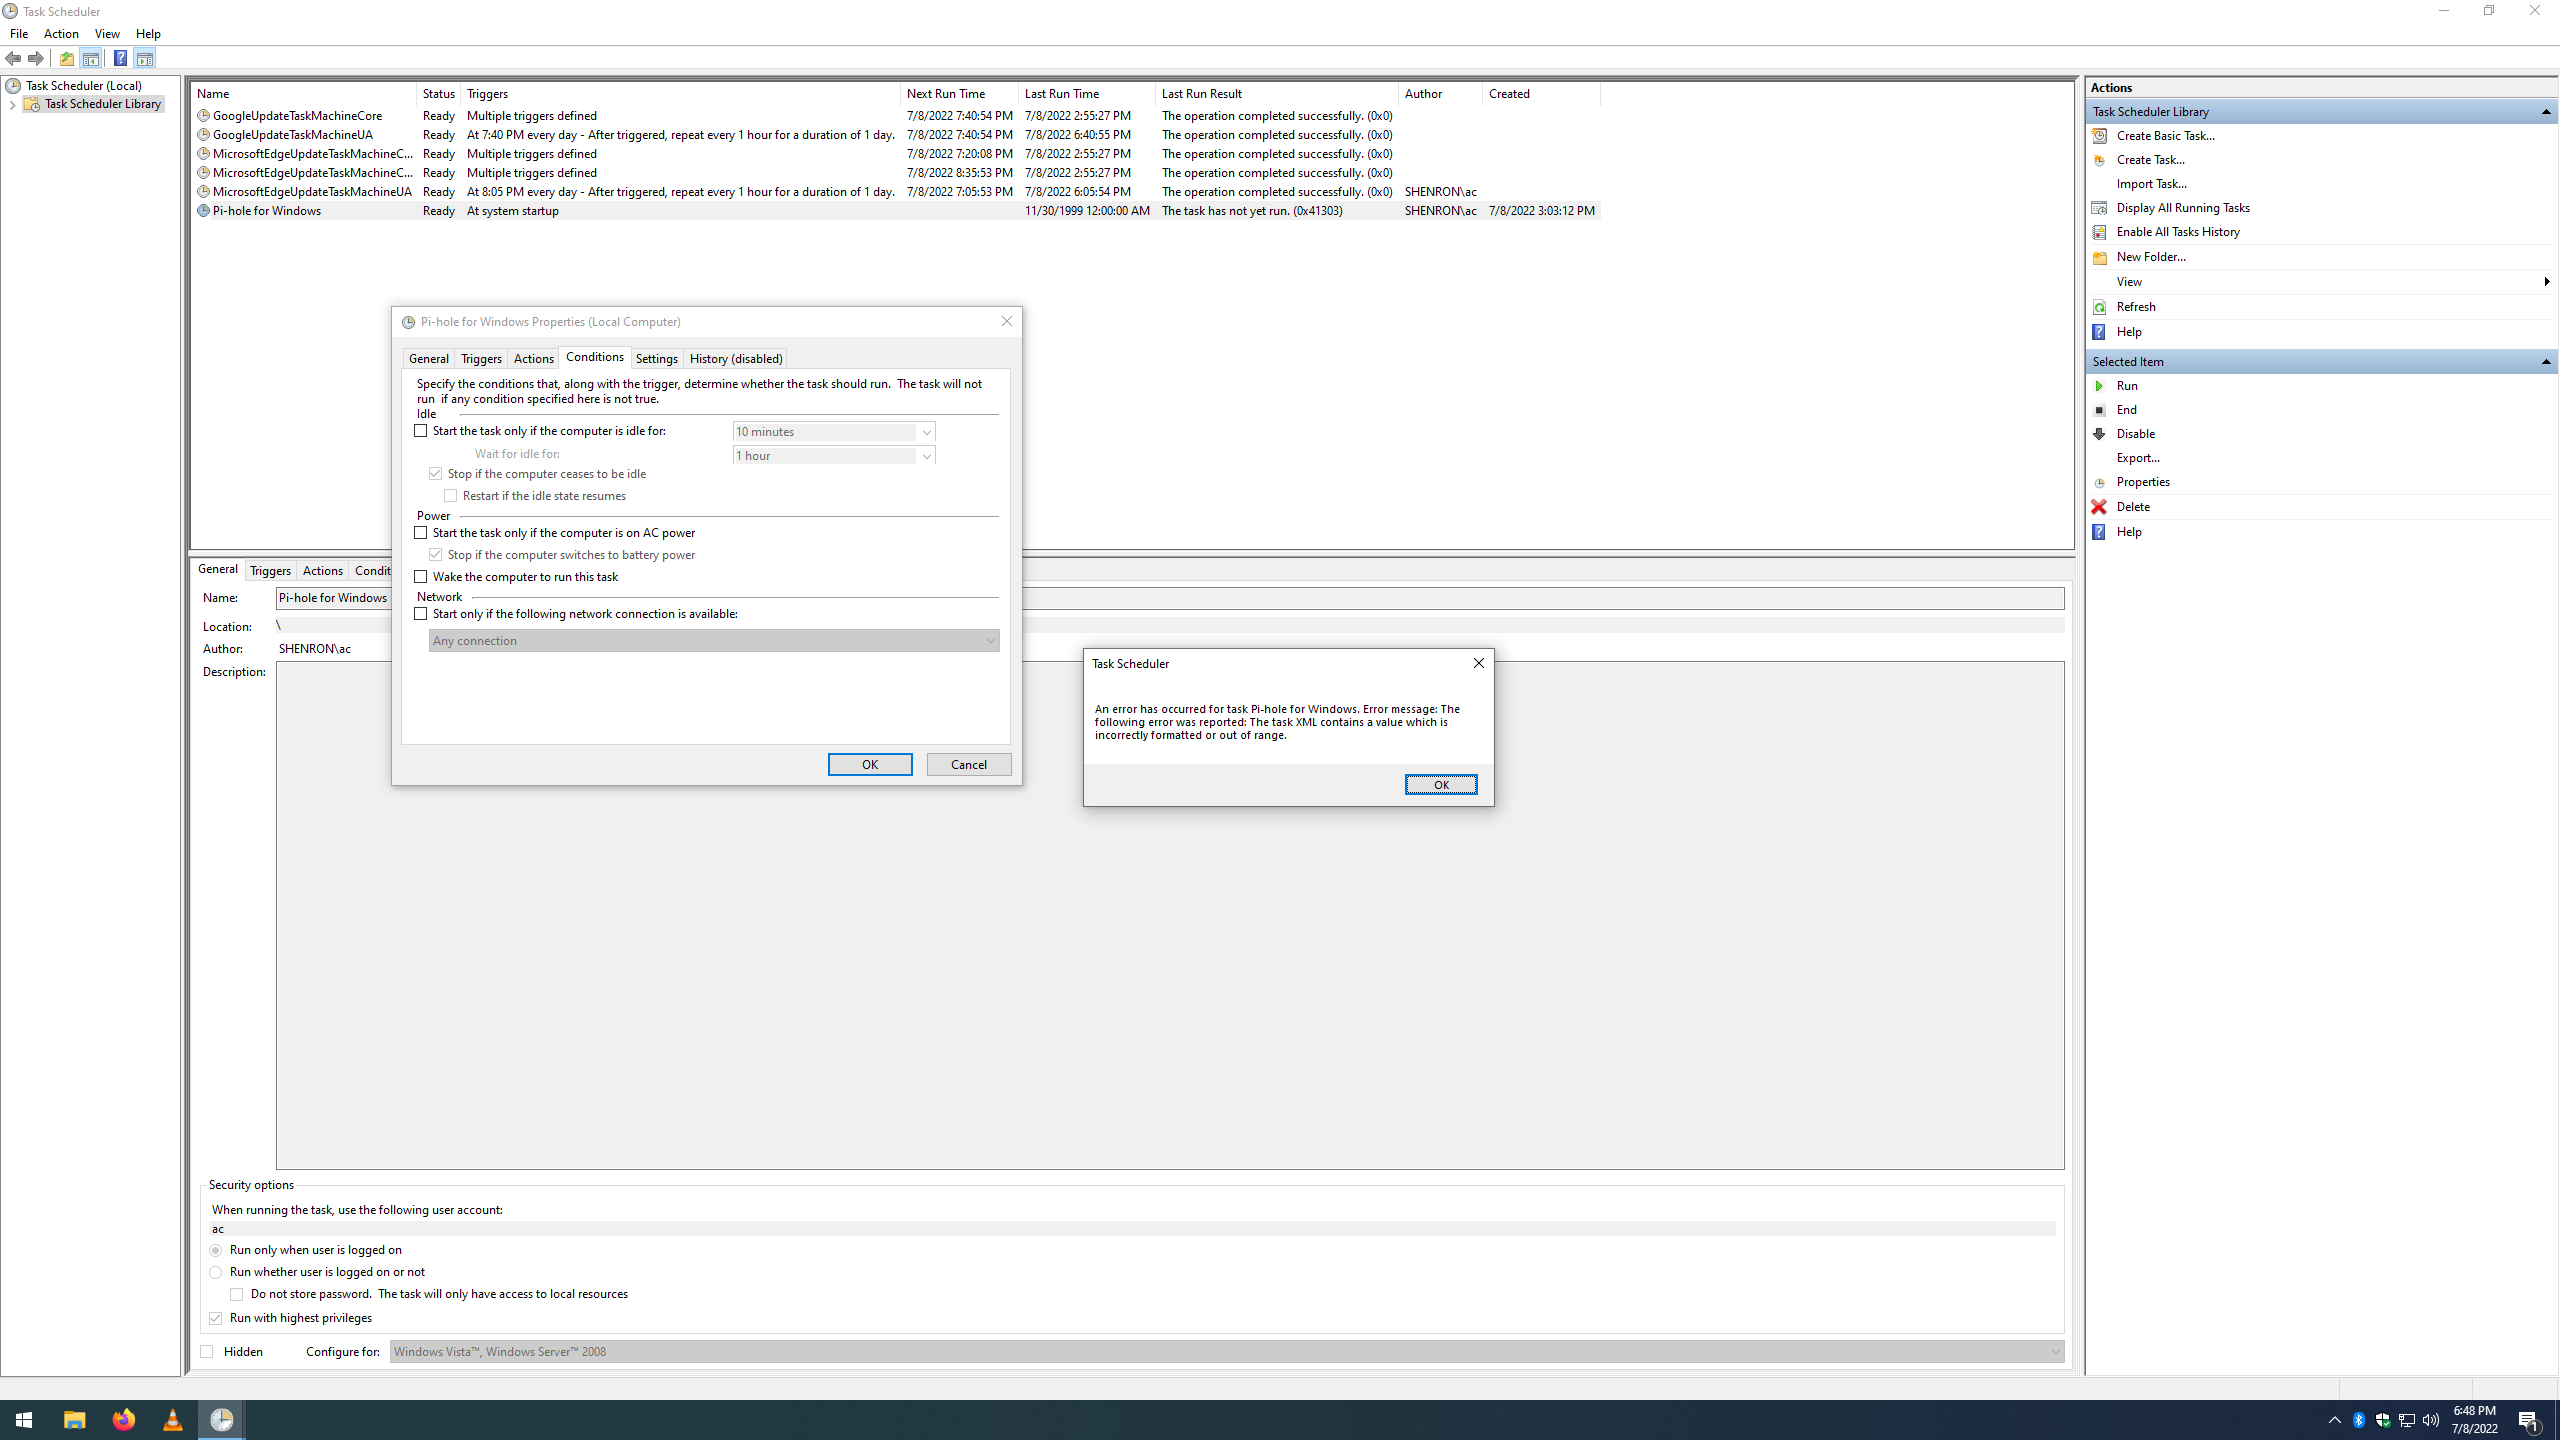Click Refresh in the Actions pane
The image size is (2560, 1440).
[x=2137, y=306]
